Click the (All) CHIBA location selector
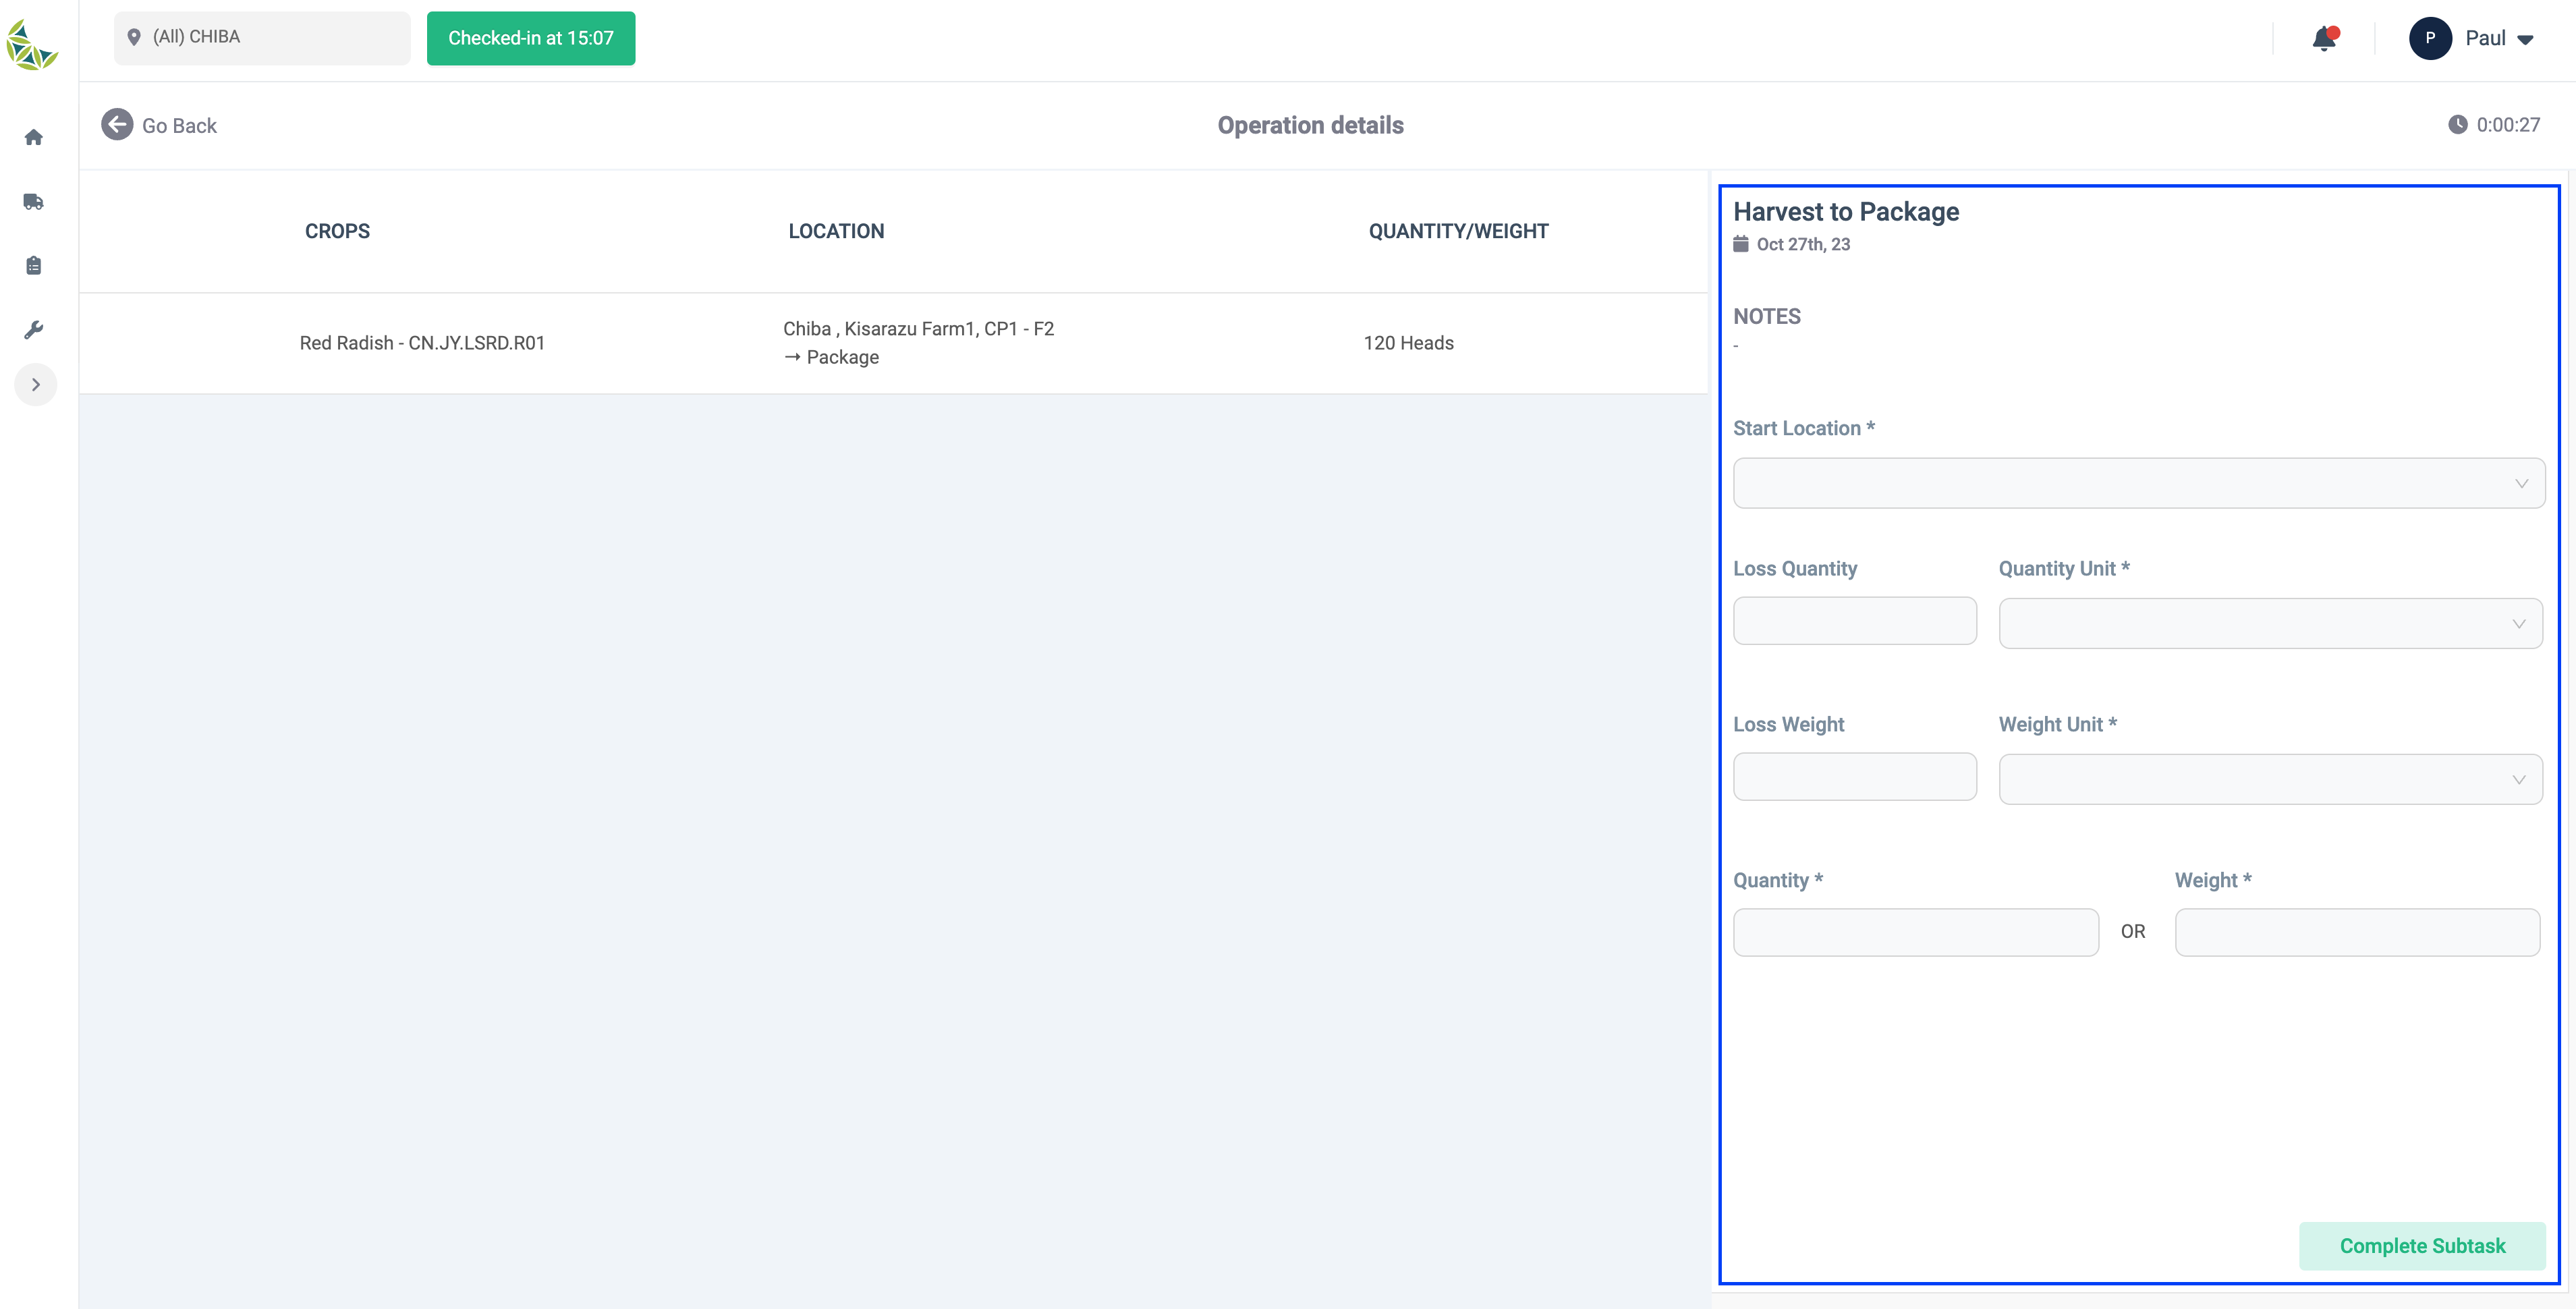This screenshot has width=2576, height=1309. pos(262,38)
